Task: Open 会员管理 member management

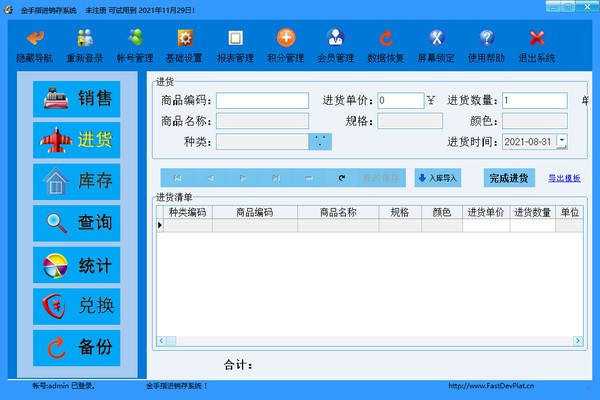Action: [336, 45]
